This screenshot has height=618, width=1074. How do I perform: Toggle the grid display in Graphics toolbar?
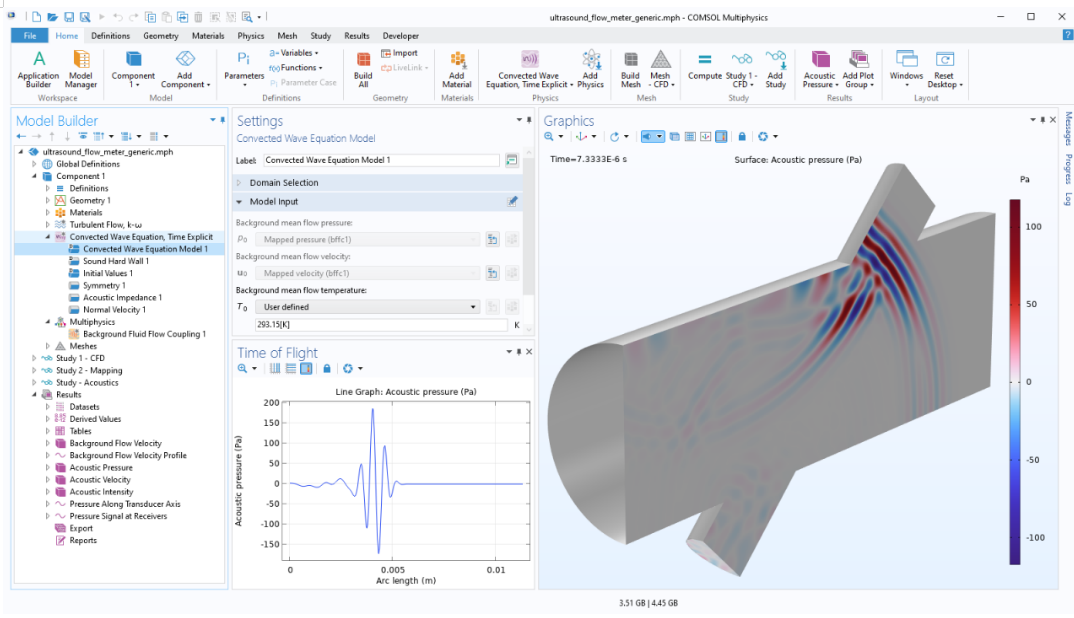coord(690,136)
